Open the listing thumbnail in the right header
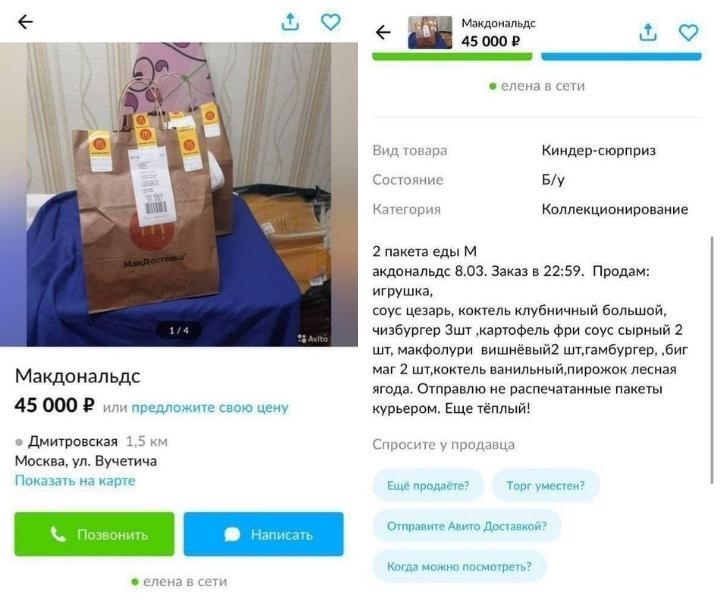The height and width of the screenshot is (600, 720). point(430,32)
